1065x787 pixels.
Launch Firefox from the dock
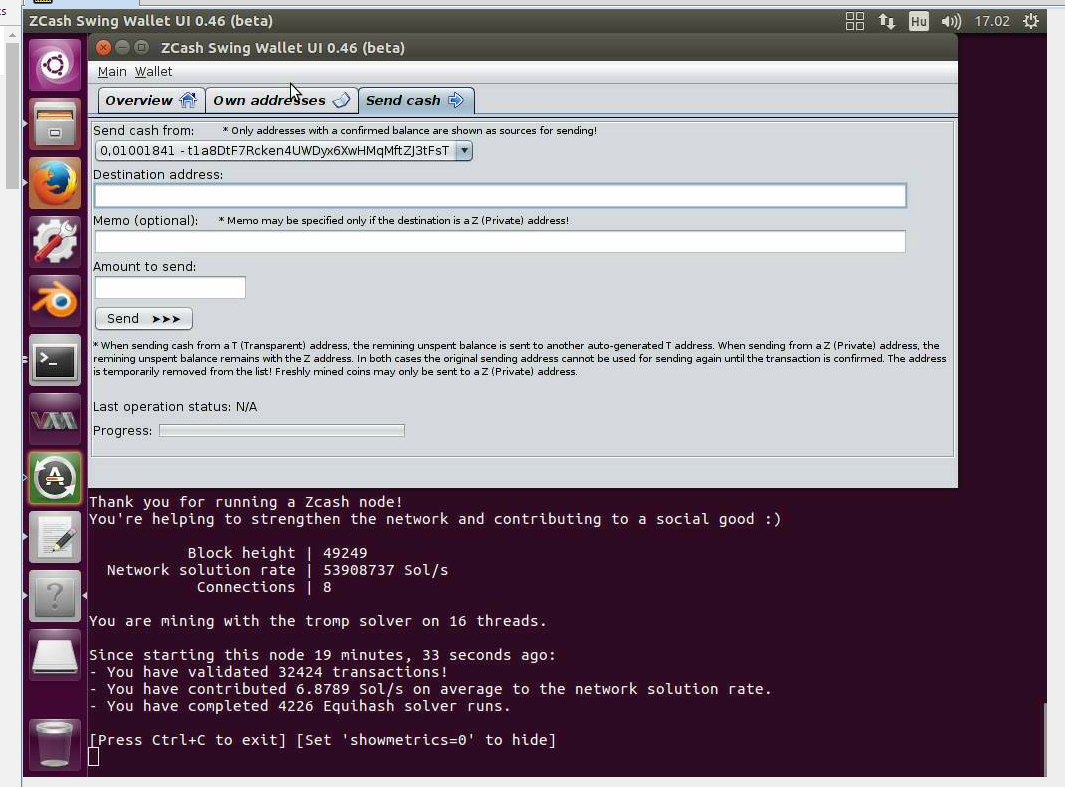(x=55, y=183)
